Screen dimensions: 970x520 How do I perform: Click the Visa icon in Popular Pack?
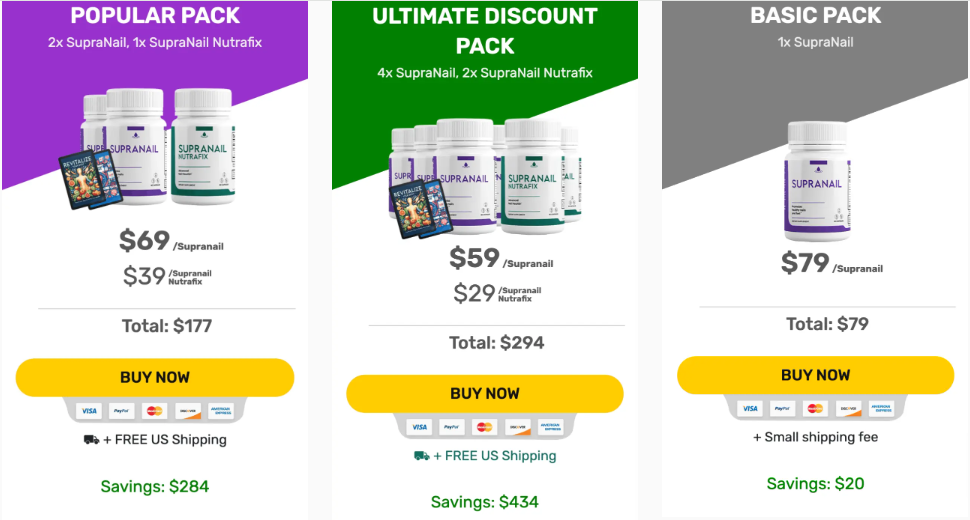[90, 411]
